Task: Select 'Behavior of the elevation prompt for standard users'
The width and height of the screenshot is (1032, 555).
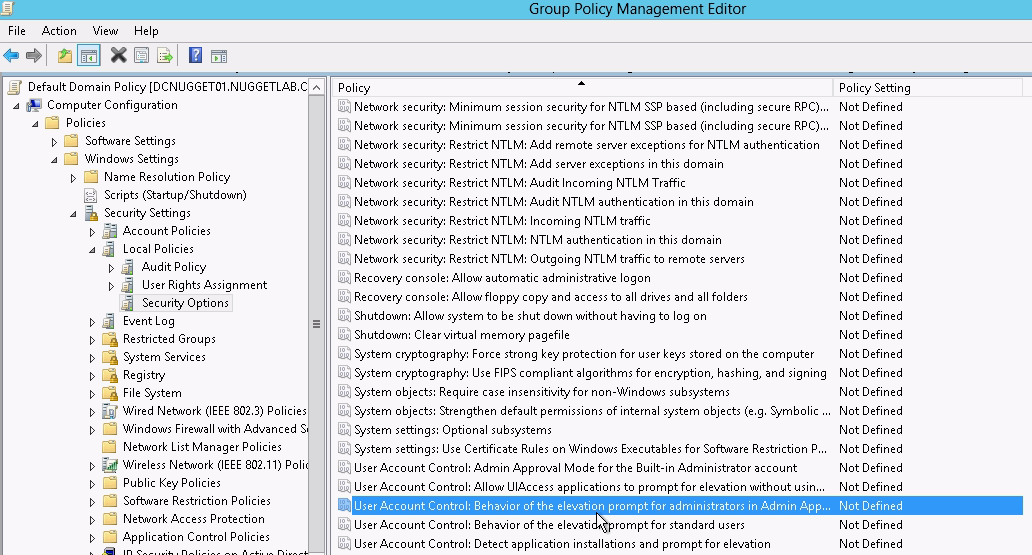Action: pyautogui.click(x=550, y=525)
